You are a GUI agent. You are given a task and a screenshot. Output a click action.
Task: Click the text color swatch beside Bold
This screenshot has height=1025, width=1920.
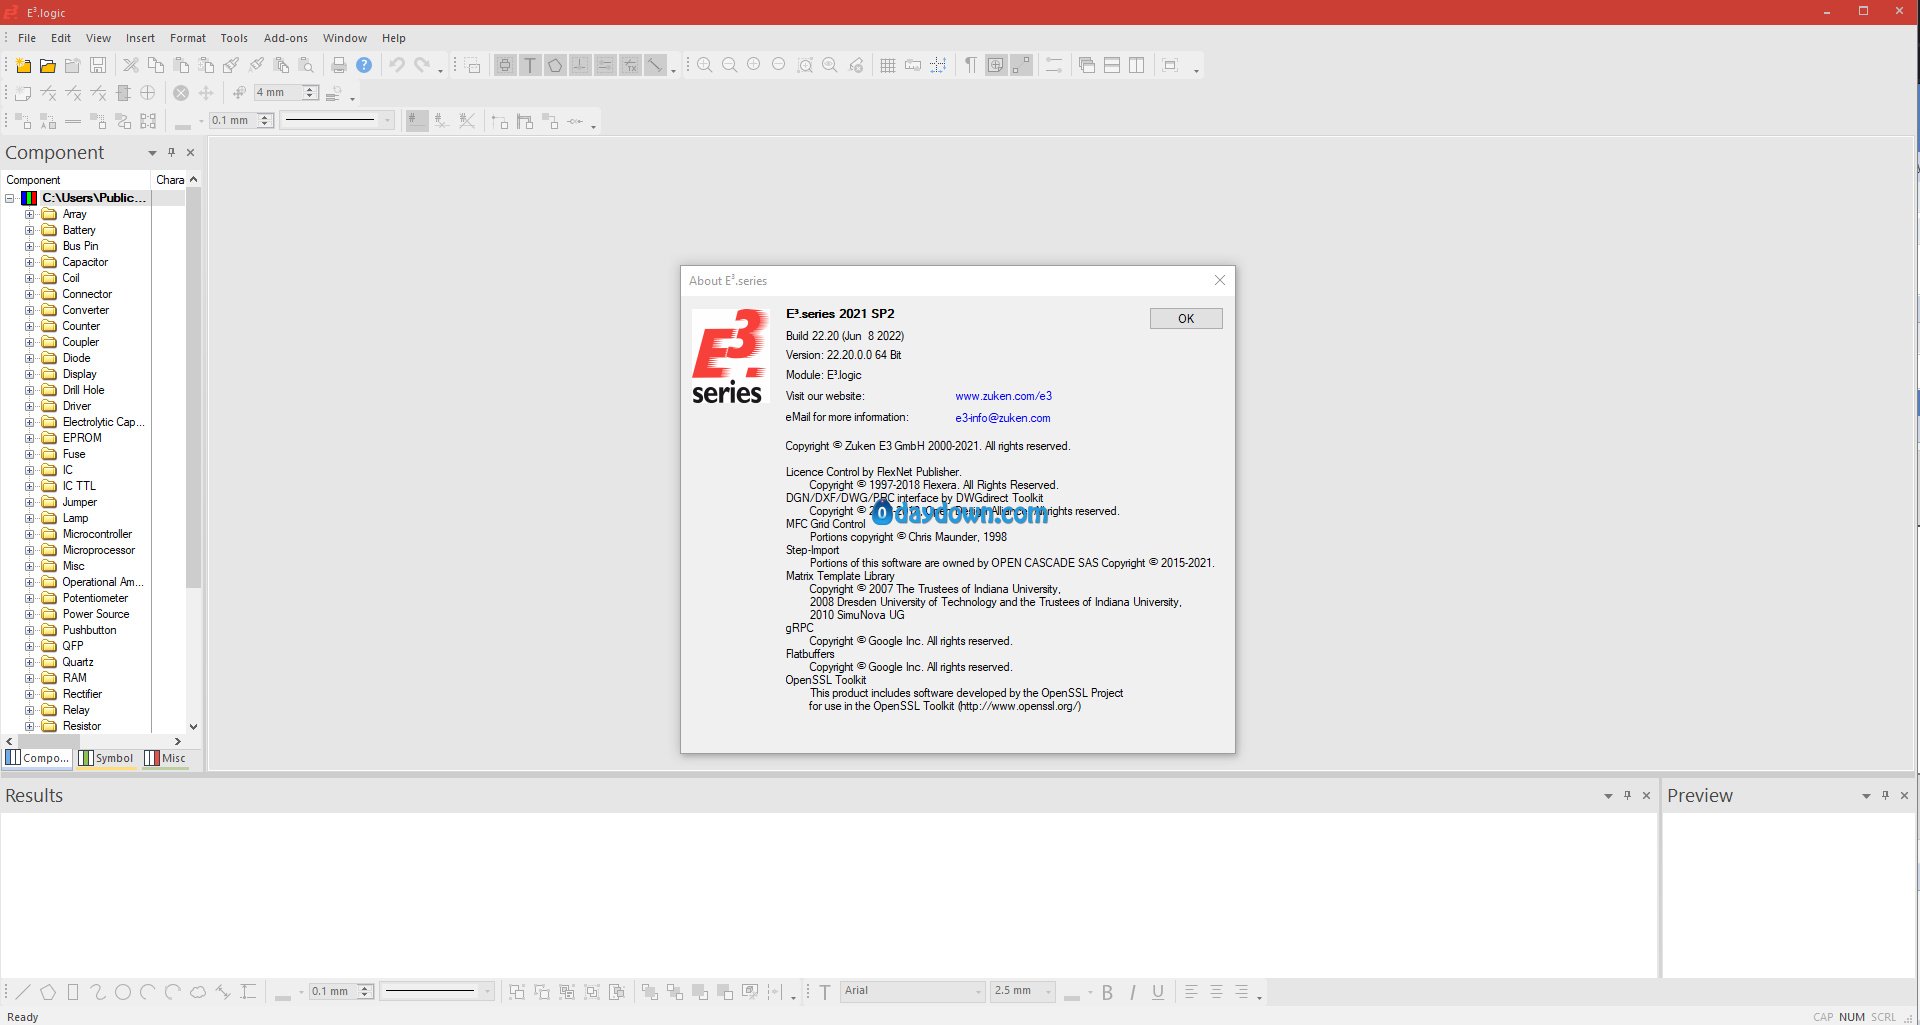click(x=1072, y=993)
